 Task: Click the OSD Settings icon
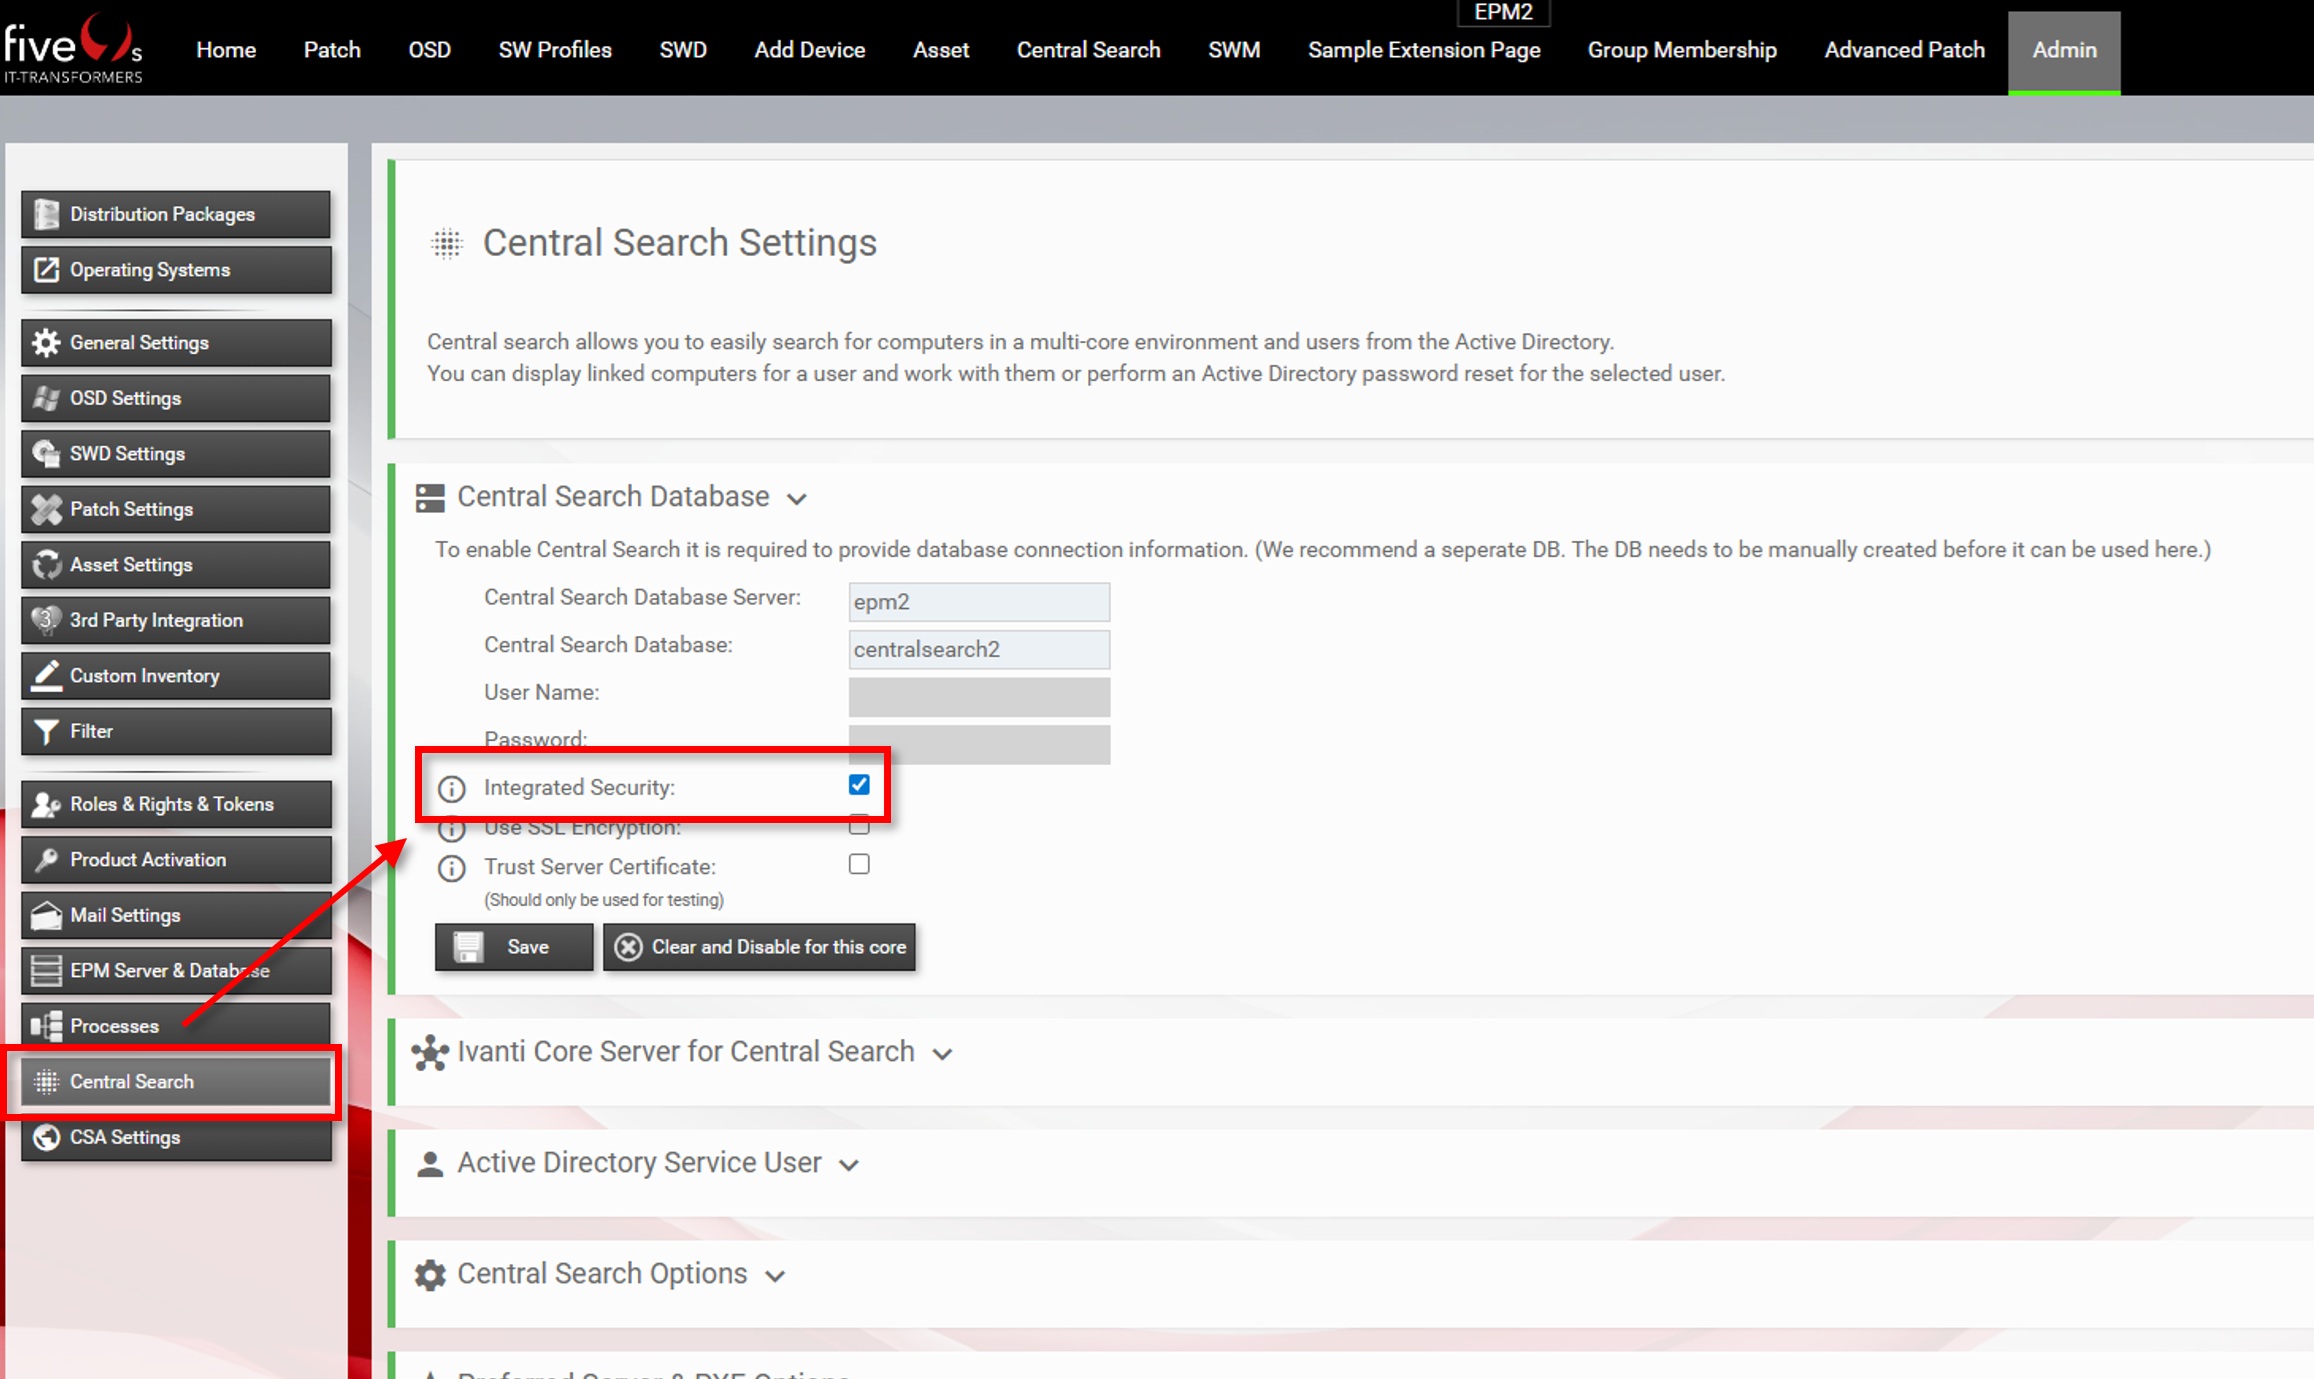pos(46,398)
